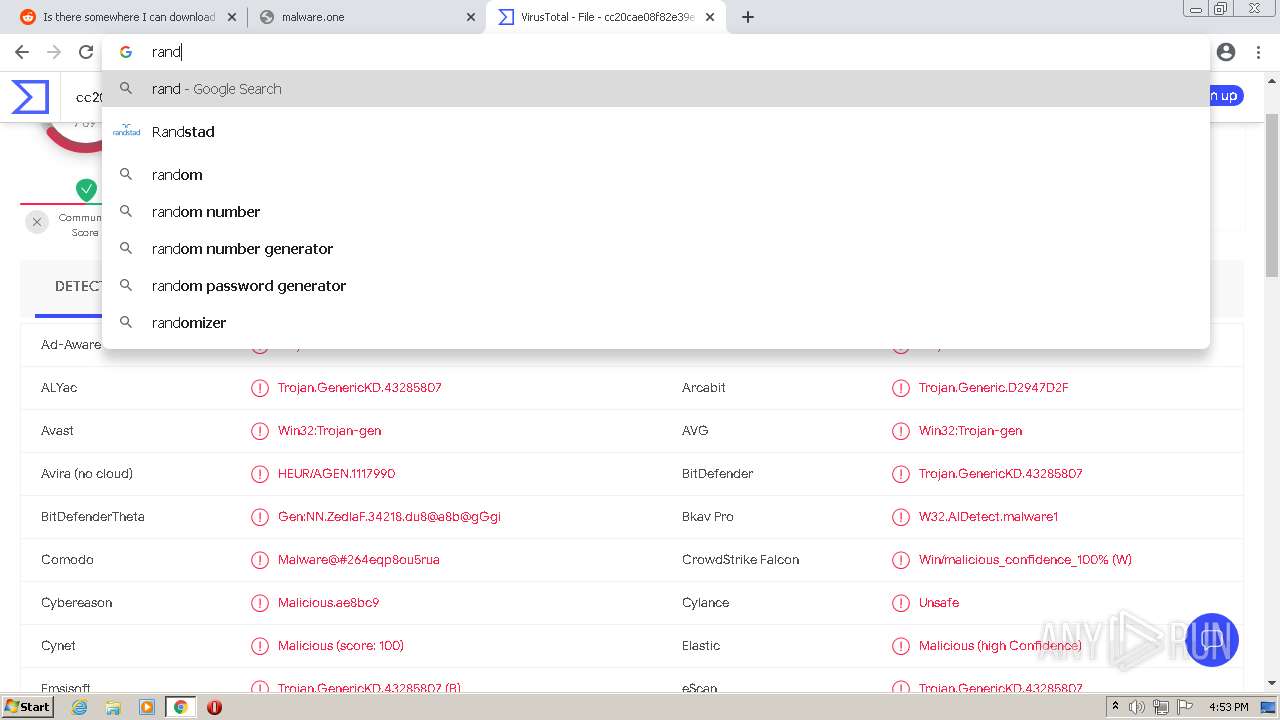Close the Reddit tab
This screenshot has height=720, width=1280.
pos(232,17)
